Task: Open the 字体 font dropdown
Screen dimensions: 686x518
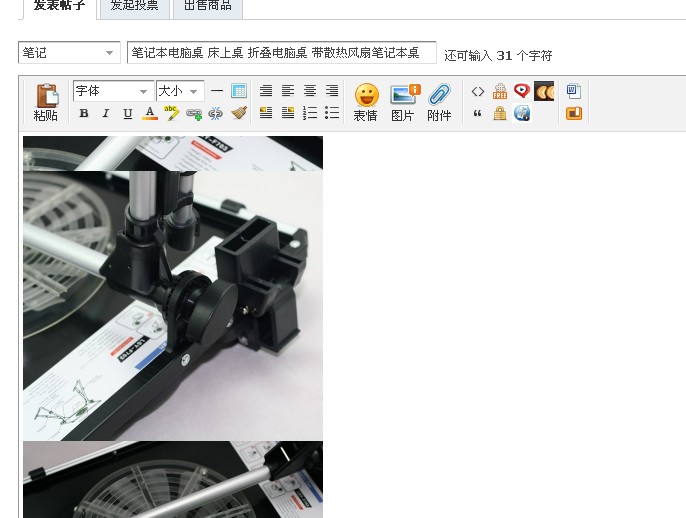Action: (113, 91)
